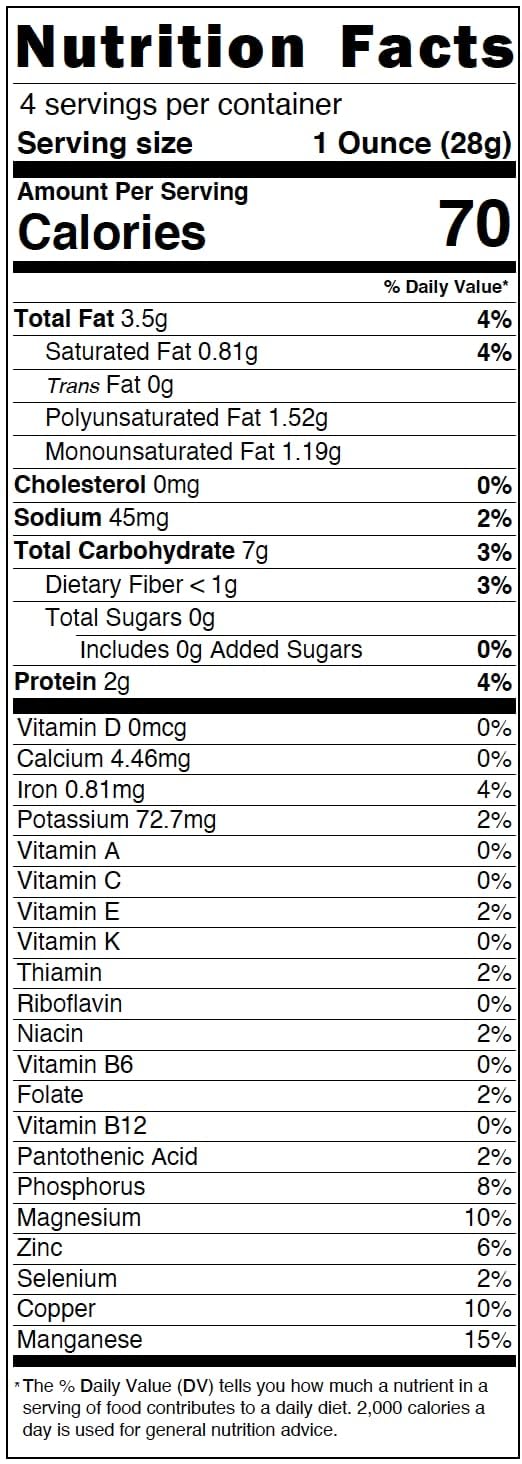
Task: Select the Sodium 45mg row
Action: pyautogui.click(x=263, y=518)
